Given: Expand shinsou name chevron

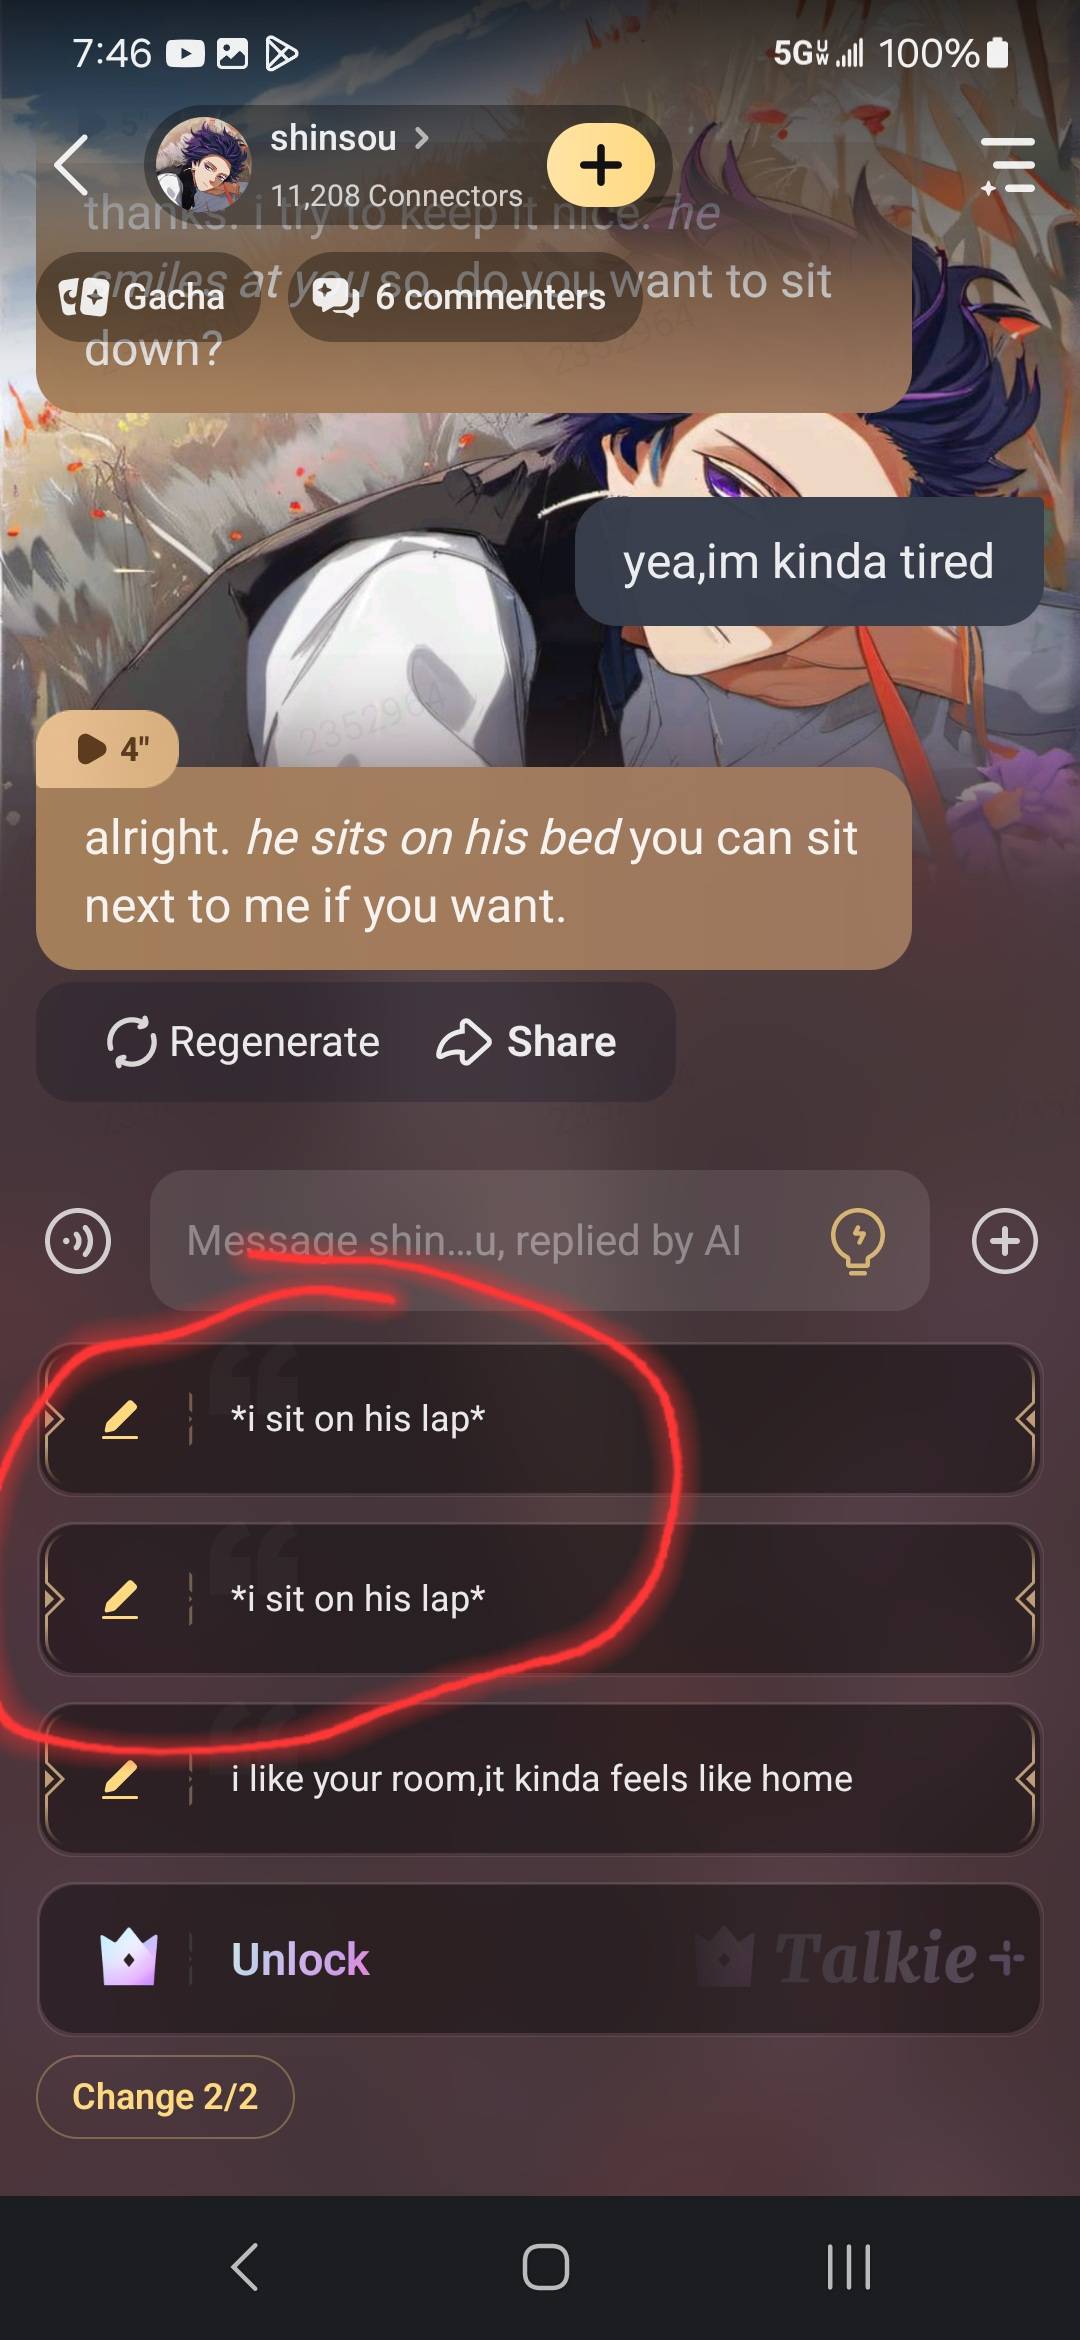Looking at the screenshot, I should click(422, 138).
